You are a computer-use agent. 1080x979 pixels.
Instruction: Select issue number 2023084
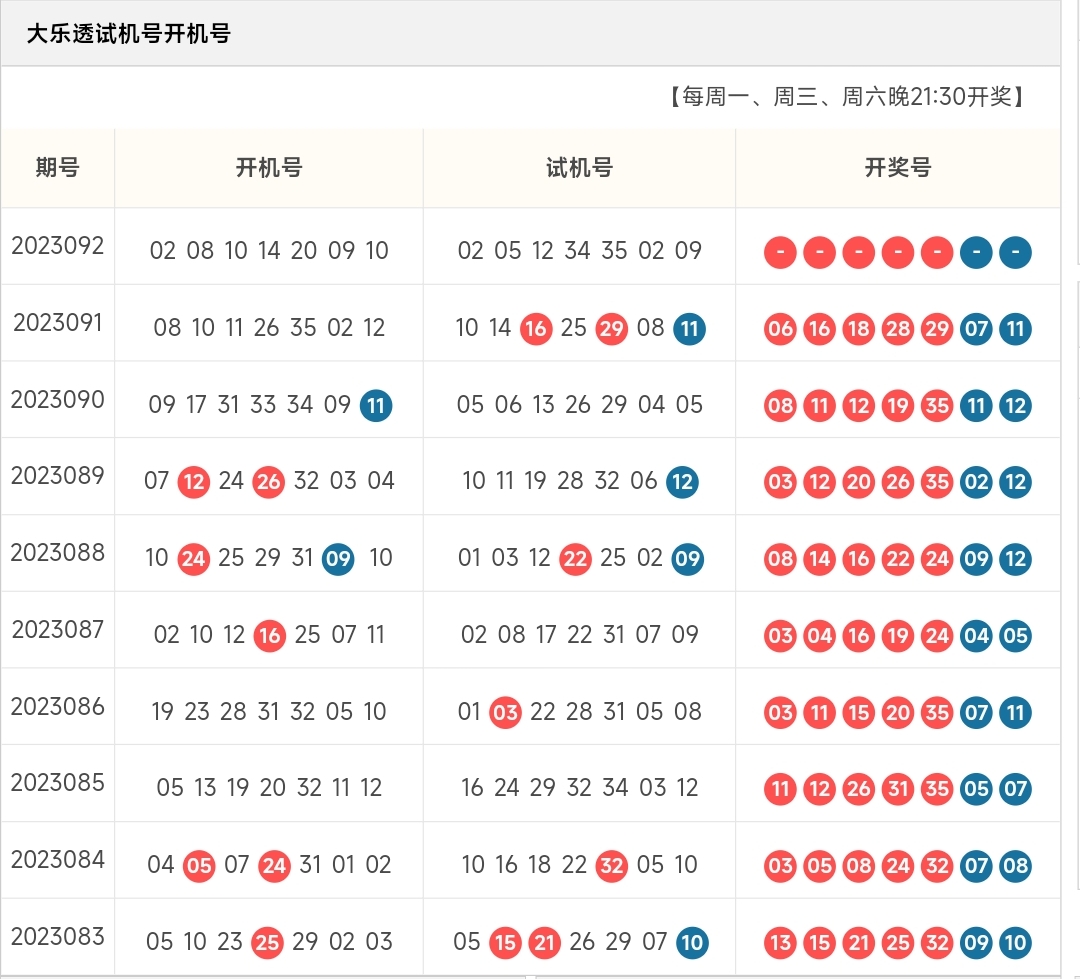[58, 860]
